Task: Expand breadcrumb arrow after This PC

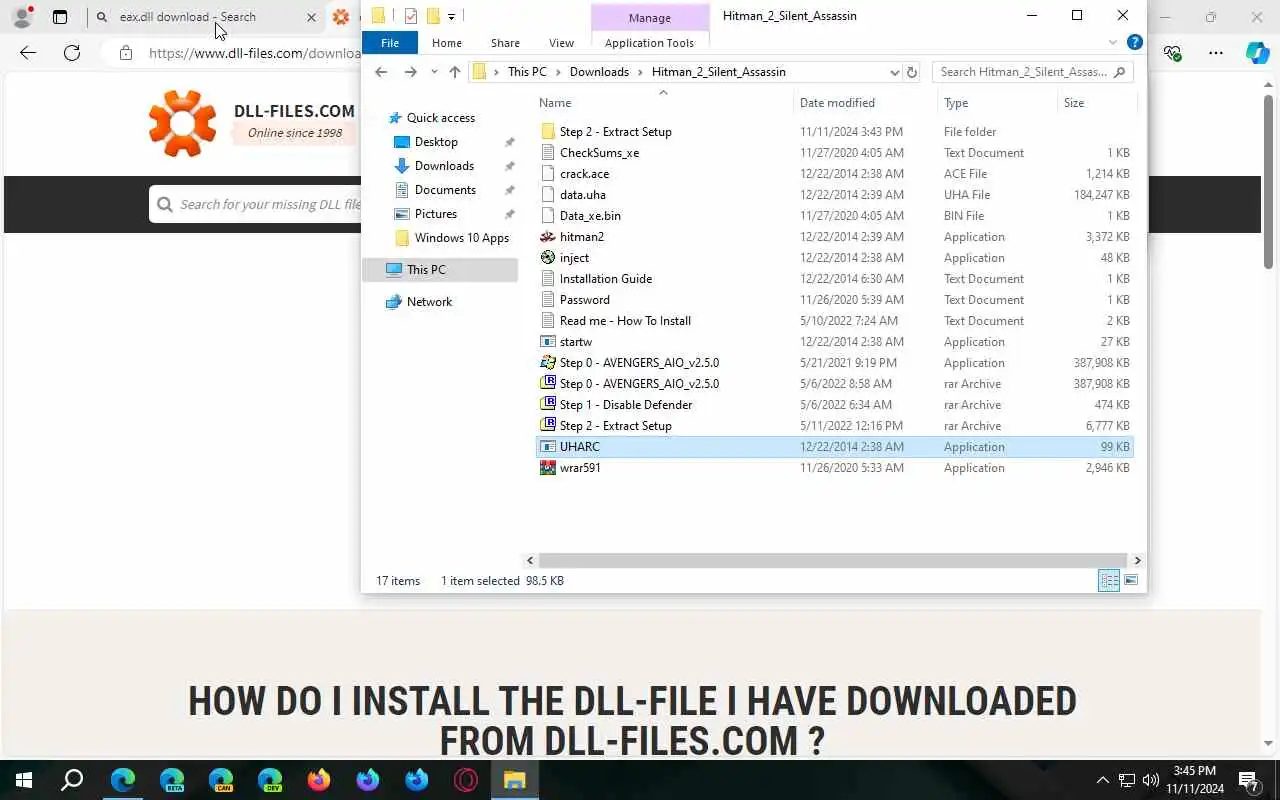Action: point(559,72)
